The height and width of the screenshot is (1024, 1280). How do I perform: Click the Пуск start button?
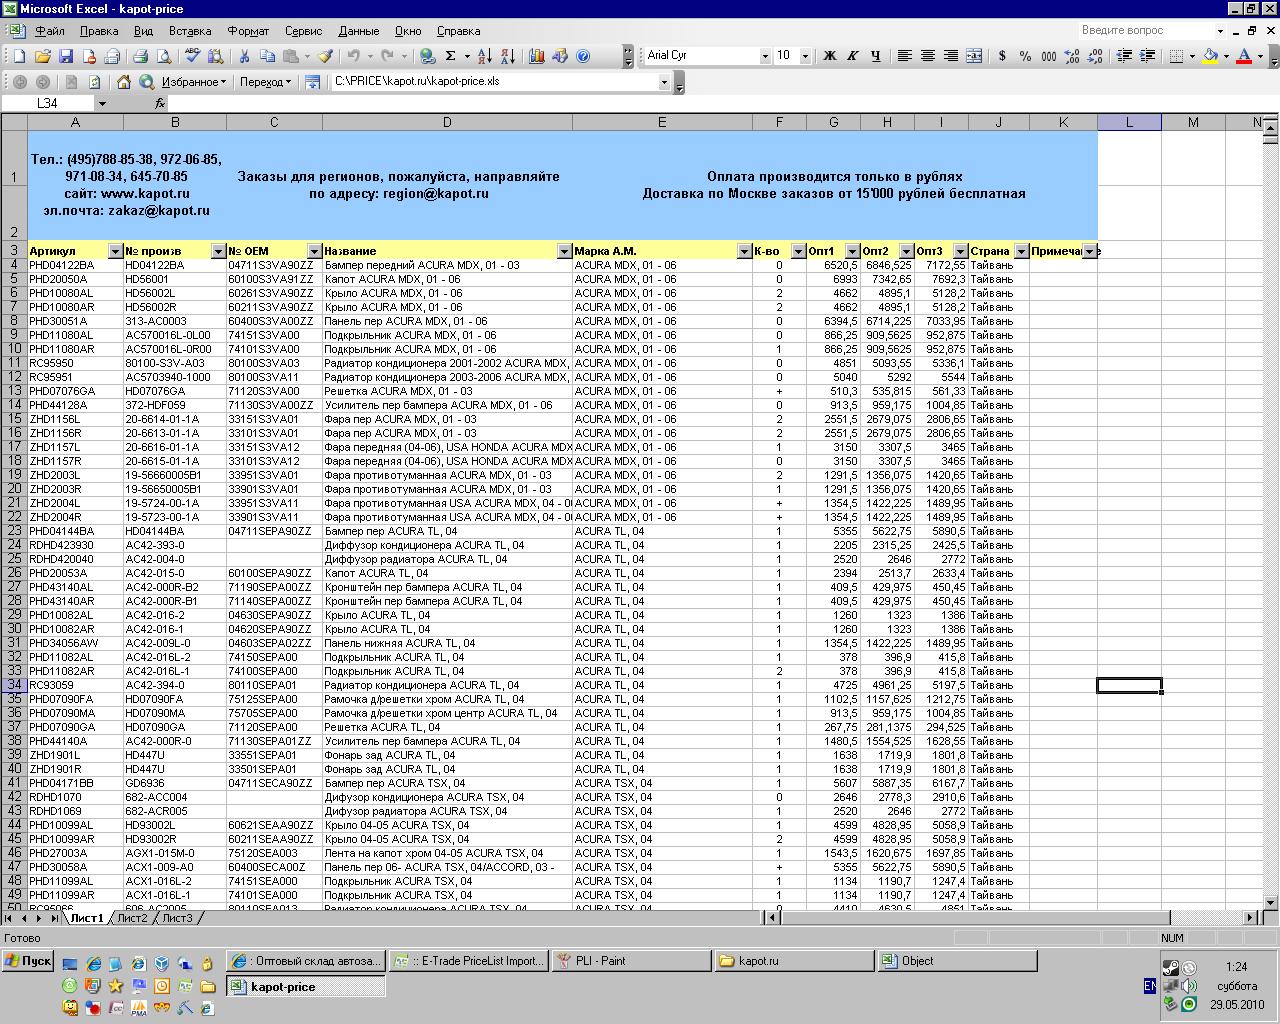(28, 961)
